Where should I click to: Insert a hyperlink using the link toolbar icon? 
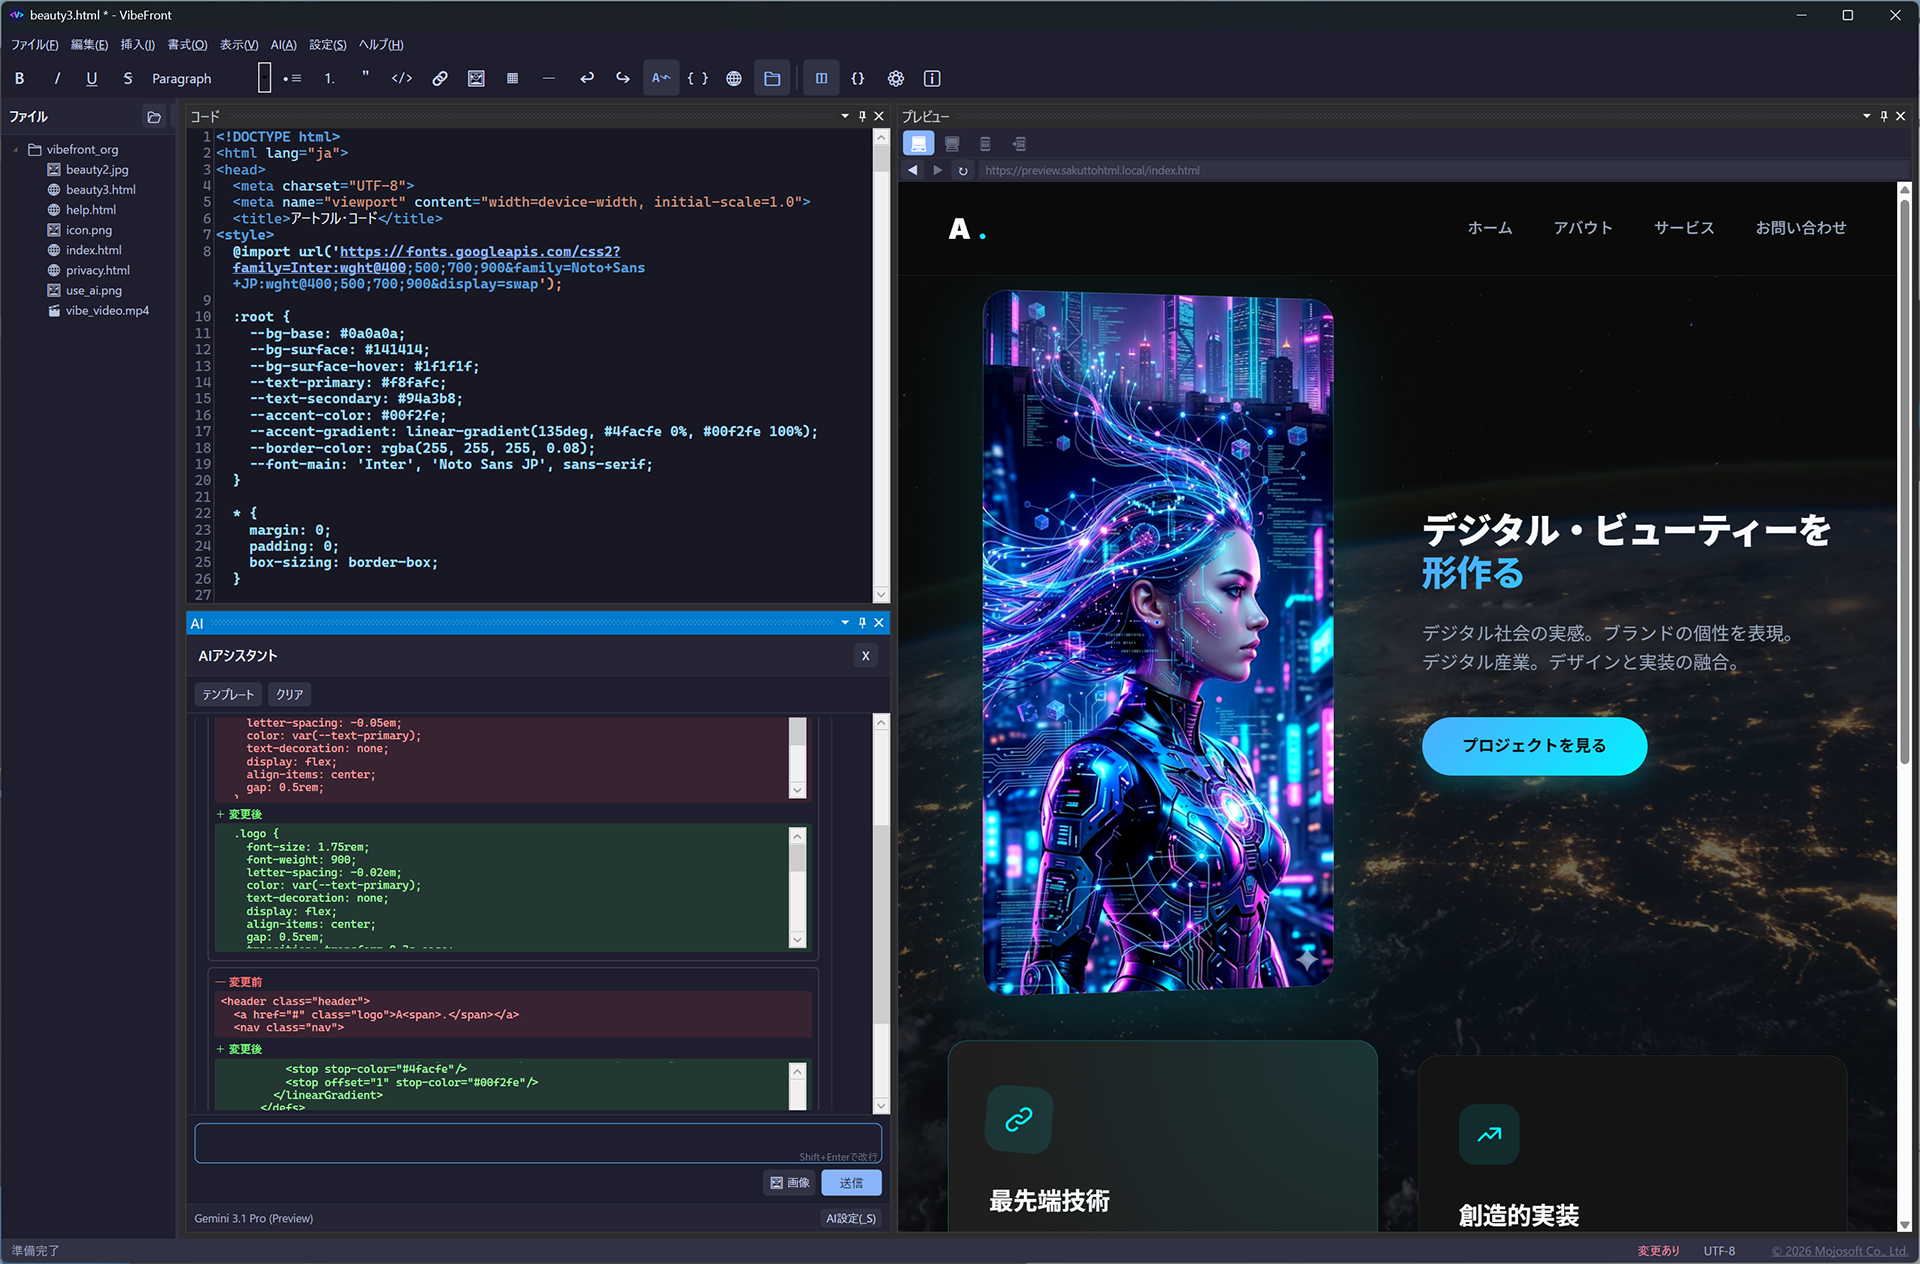point(439,78)
